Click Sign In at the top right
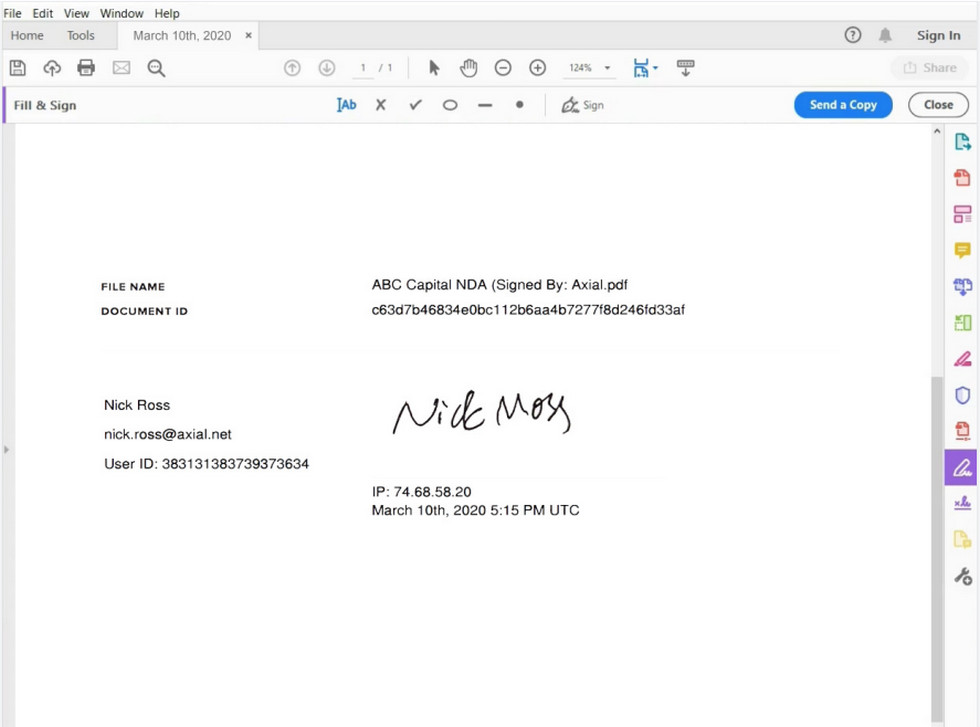The image size is (980, 727). point(938,35)
